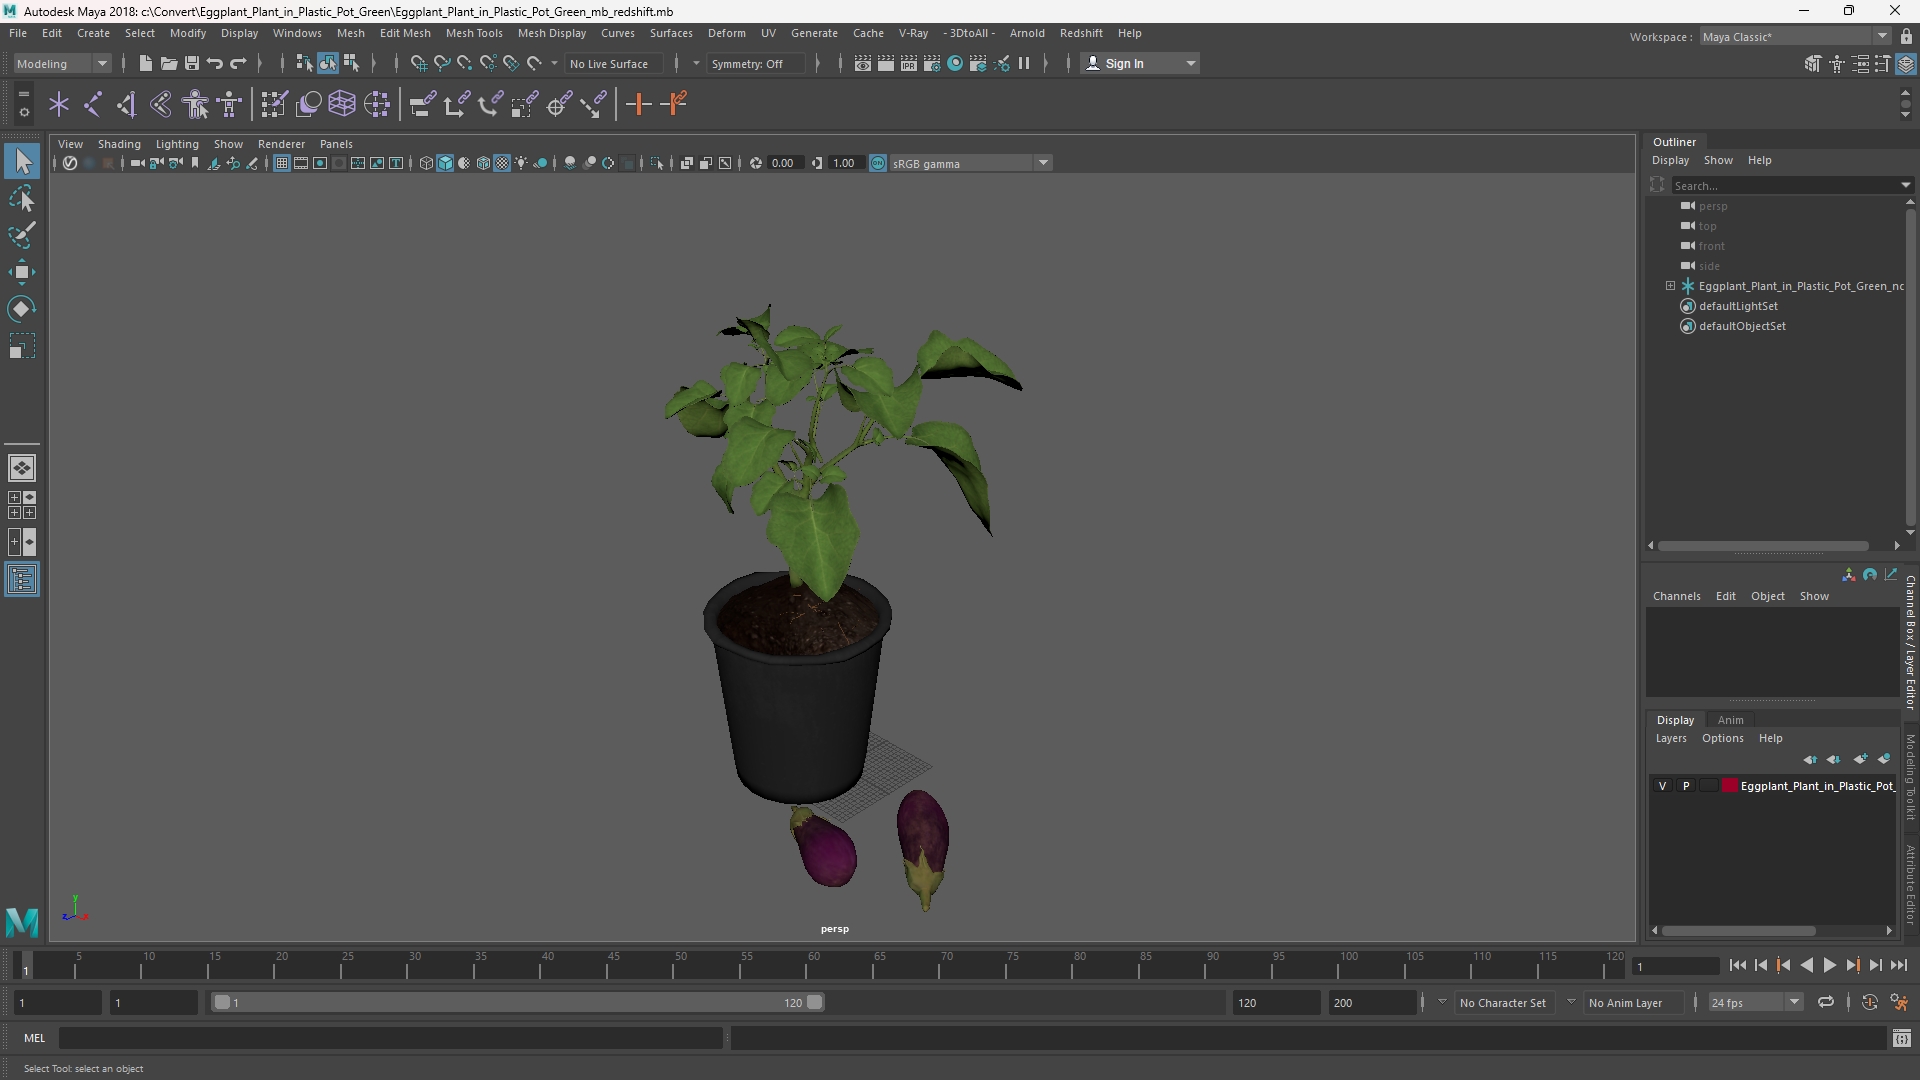Image resolution: width=1920 pixels, height=1080 pixels.
Task: Click the Save Scene icon
Action: click(191, 63)
